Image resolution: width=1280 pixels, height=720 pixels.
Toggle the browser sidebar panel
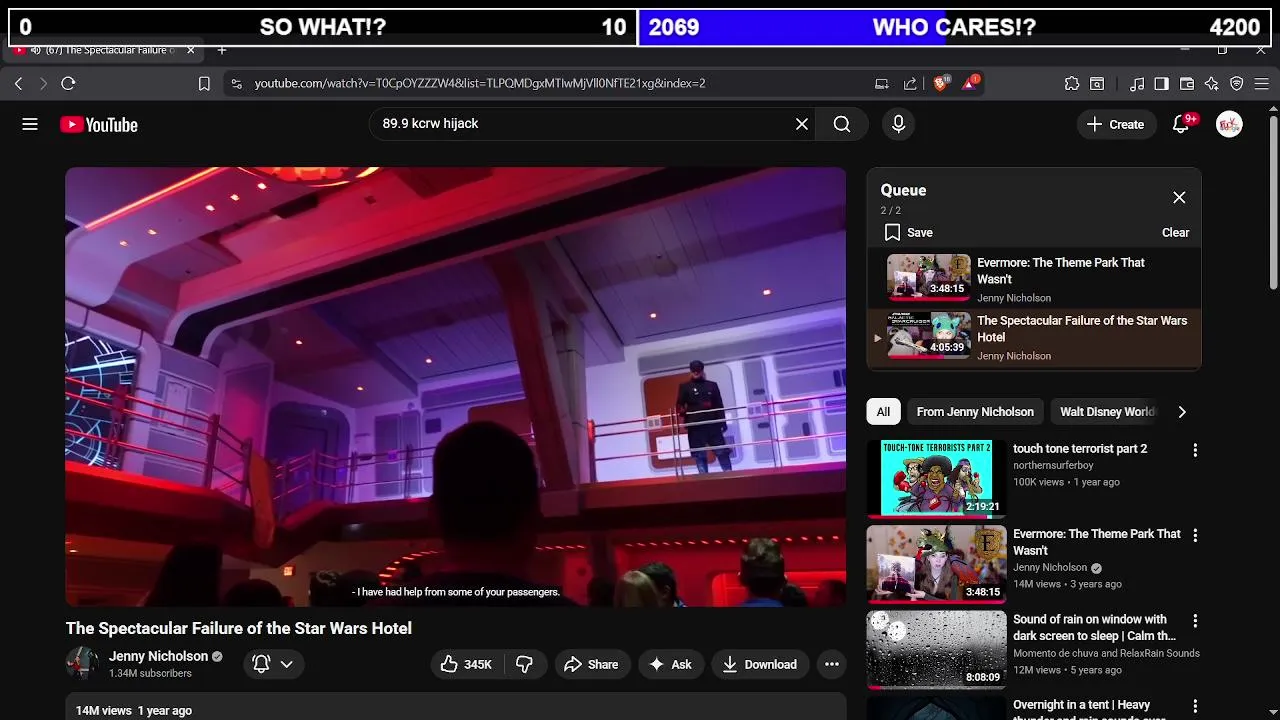(1161, 83)
